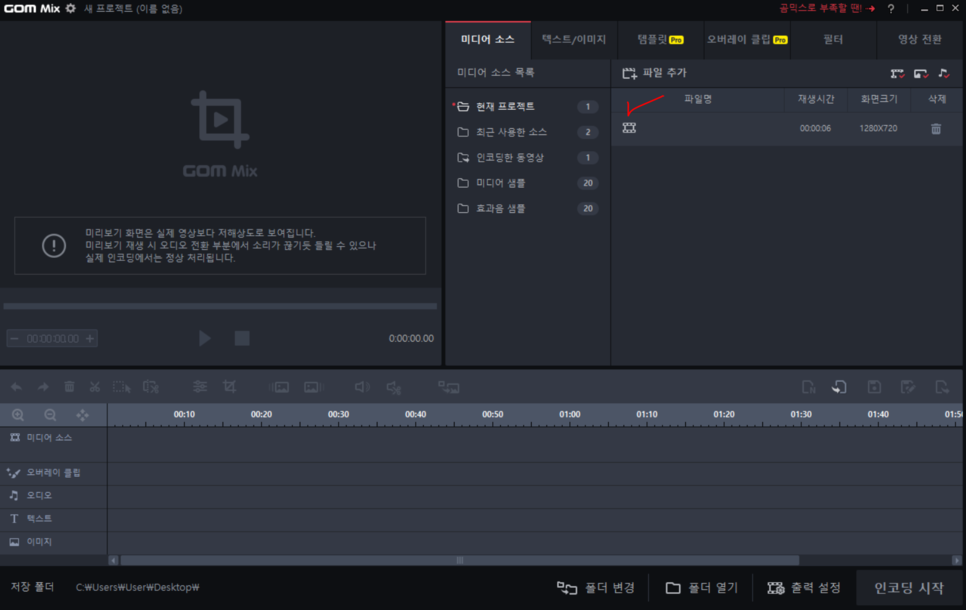Click the fade-out image effect icon
Image resolution: width=966 pixels, height=610 pixels.
pyautogui.click(x=314, y=387)
